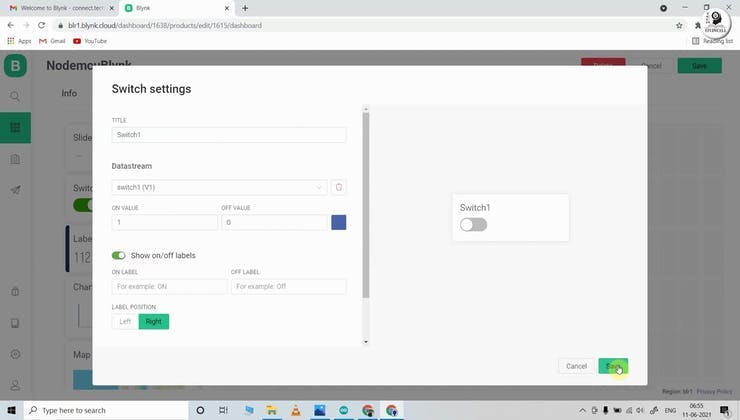
Task: Open the switch1 (V1) datastream dropdown
Action: [219, 187]
